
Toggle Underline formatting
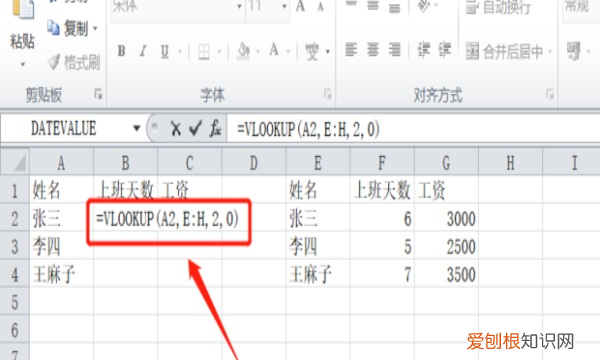tap(165, 51)
